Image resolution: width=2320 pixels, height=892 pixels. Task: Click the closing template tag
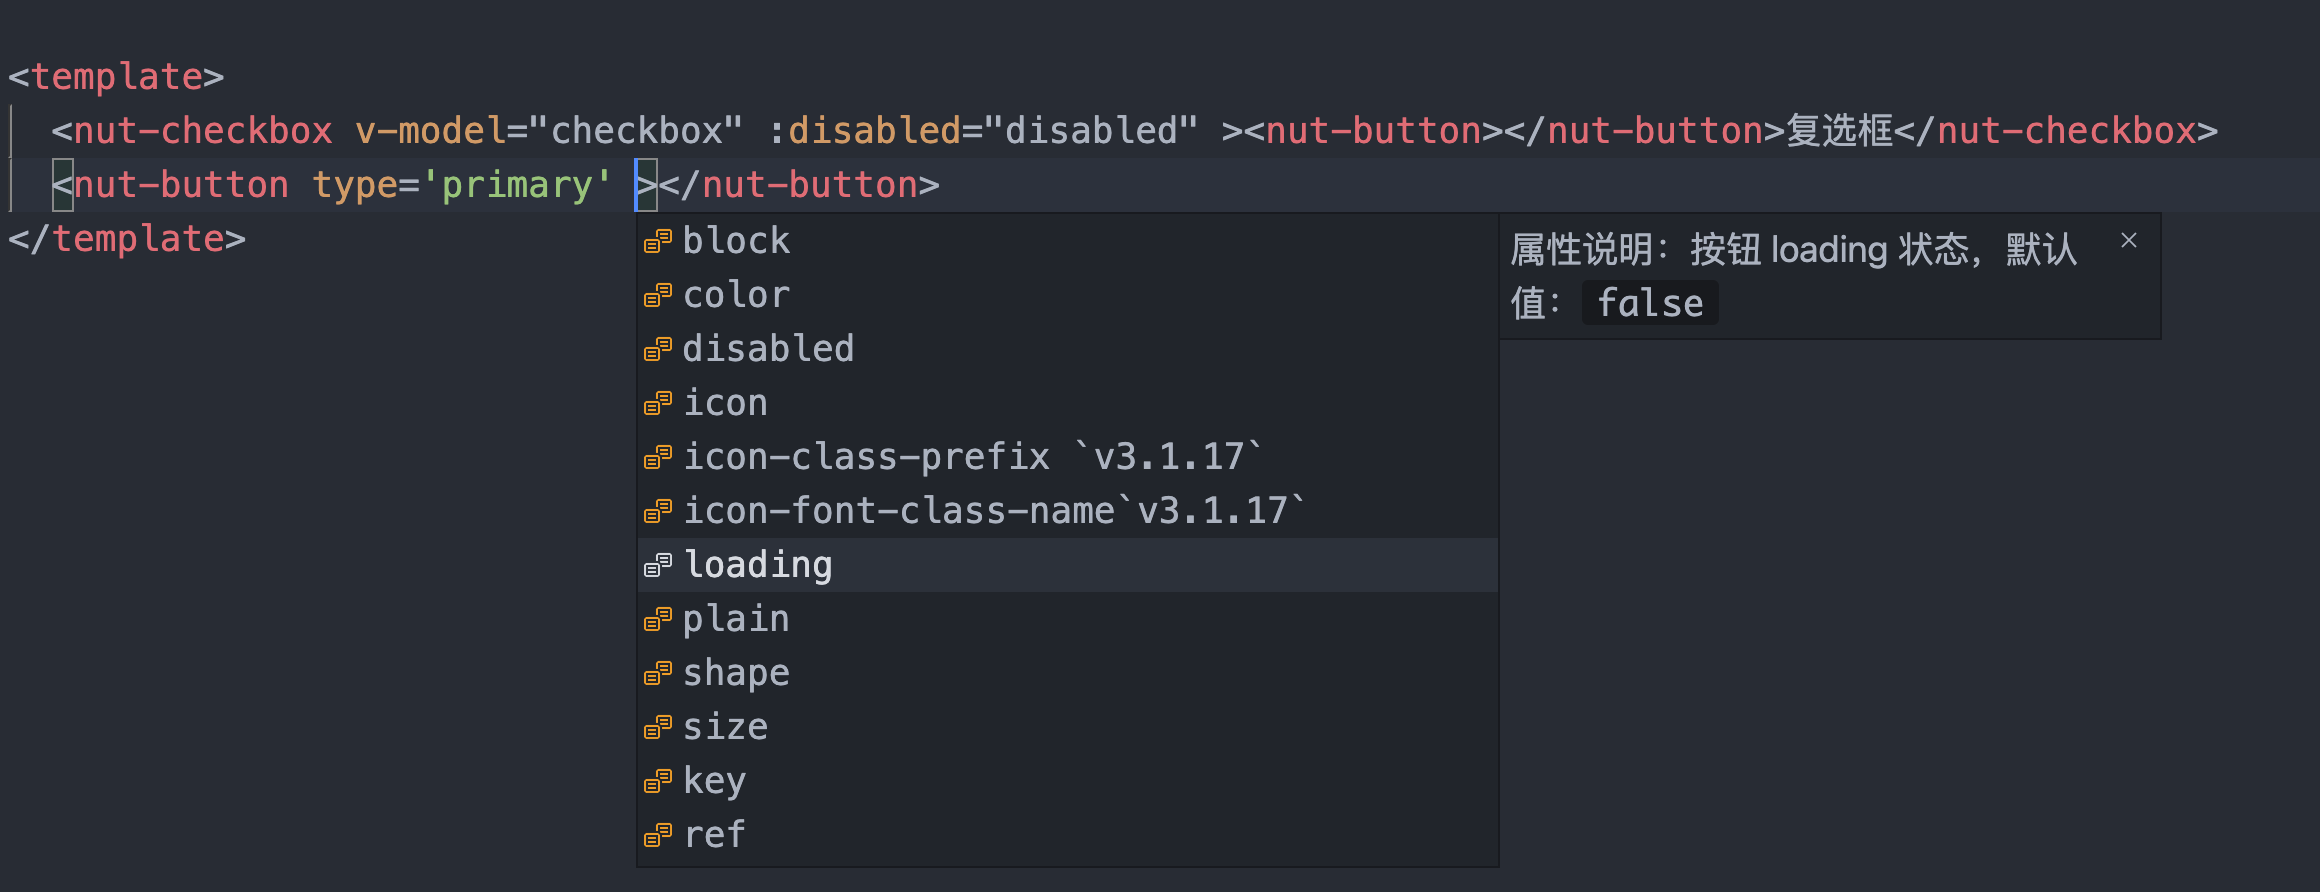pos(127,239)
